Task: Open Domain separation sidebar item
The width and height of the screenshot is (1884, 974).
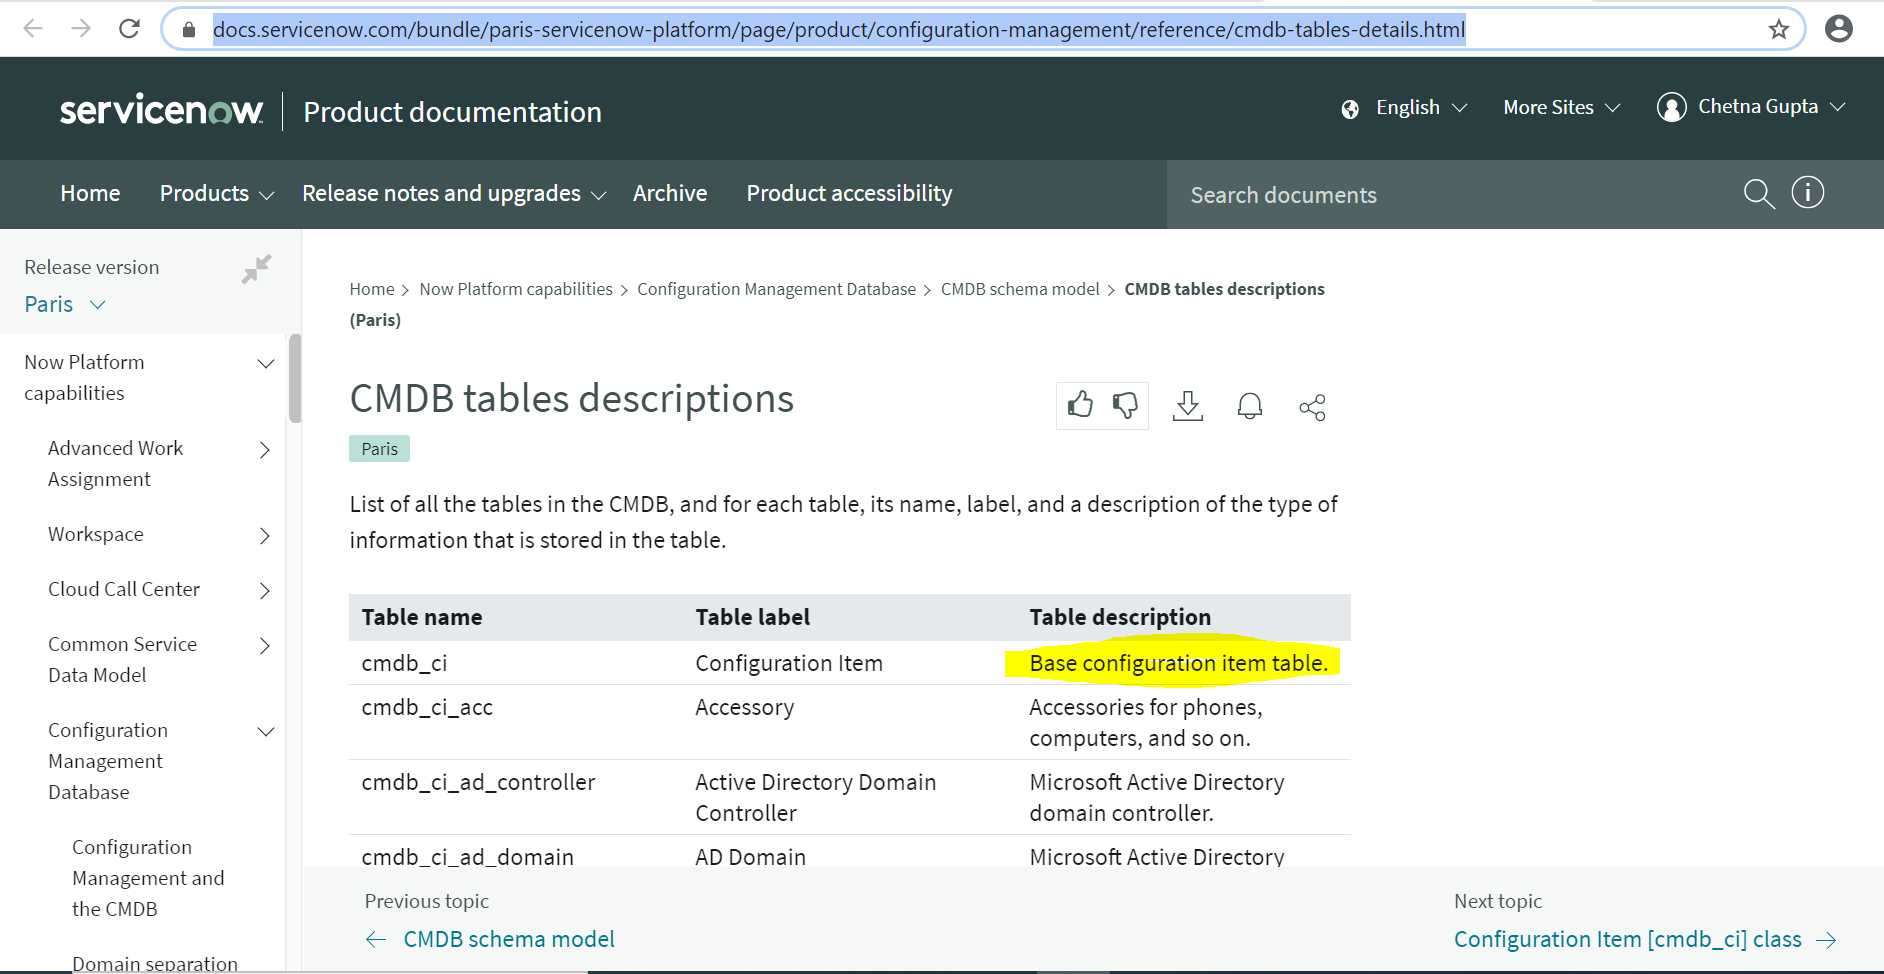Action: [155, 963]
